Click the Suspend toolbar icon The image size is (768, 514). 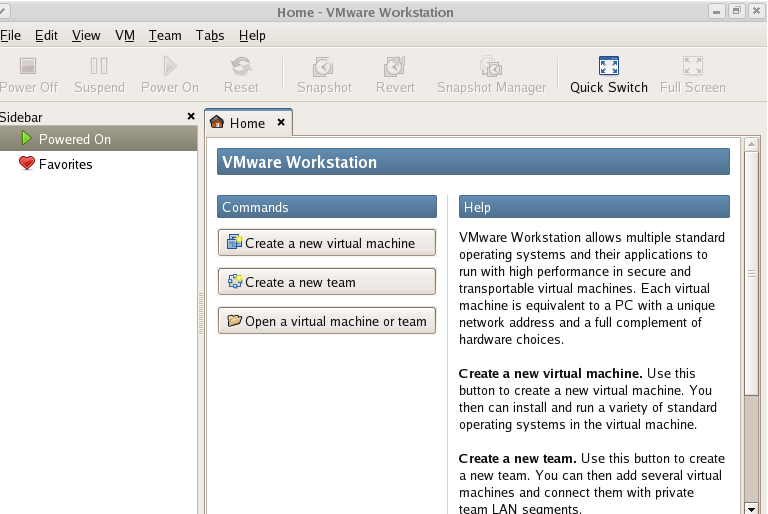click(99, 66)
